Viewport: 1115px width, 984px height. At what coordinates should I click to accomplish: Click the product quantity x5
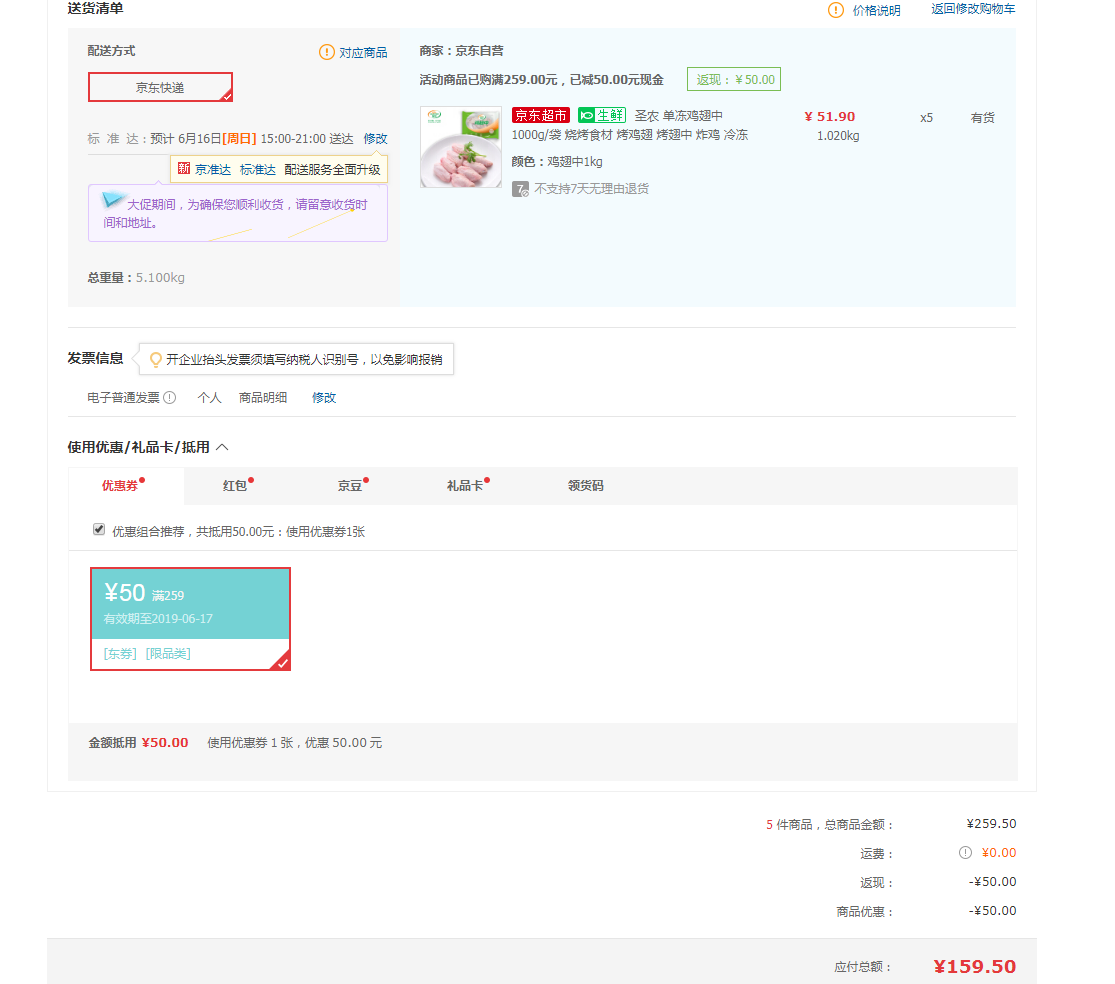pos(926,118)
